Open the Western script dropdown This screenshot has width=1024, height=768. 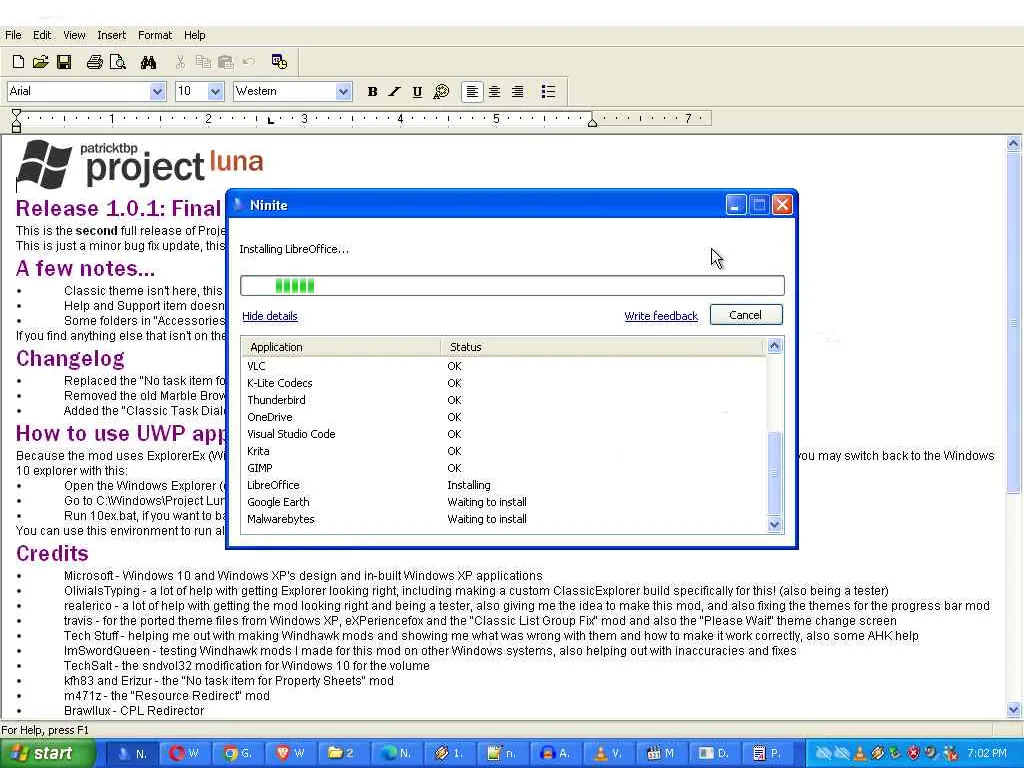tap(344, 91)
